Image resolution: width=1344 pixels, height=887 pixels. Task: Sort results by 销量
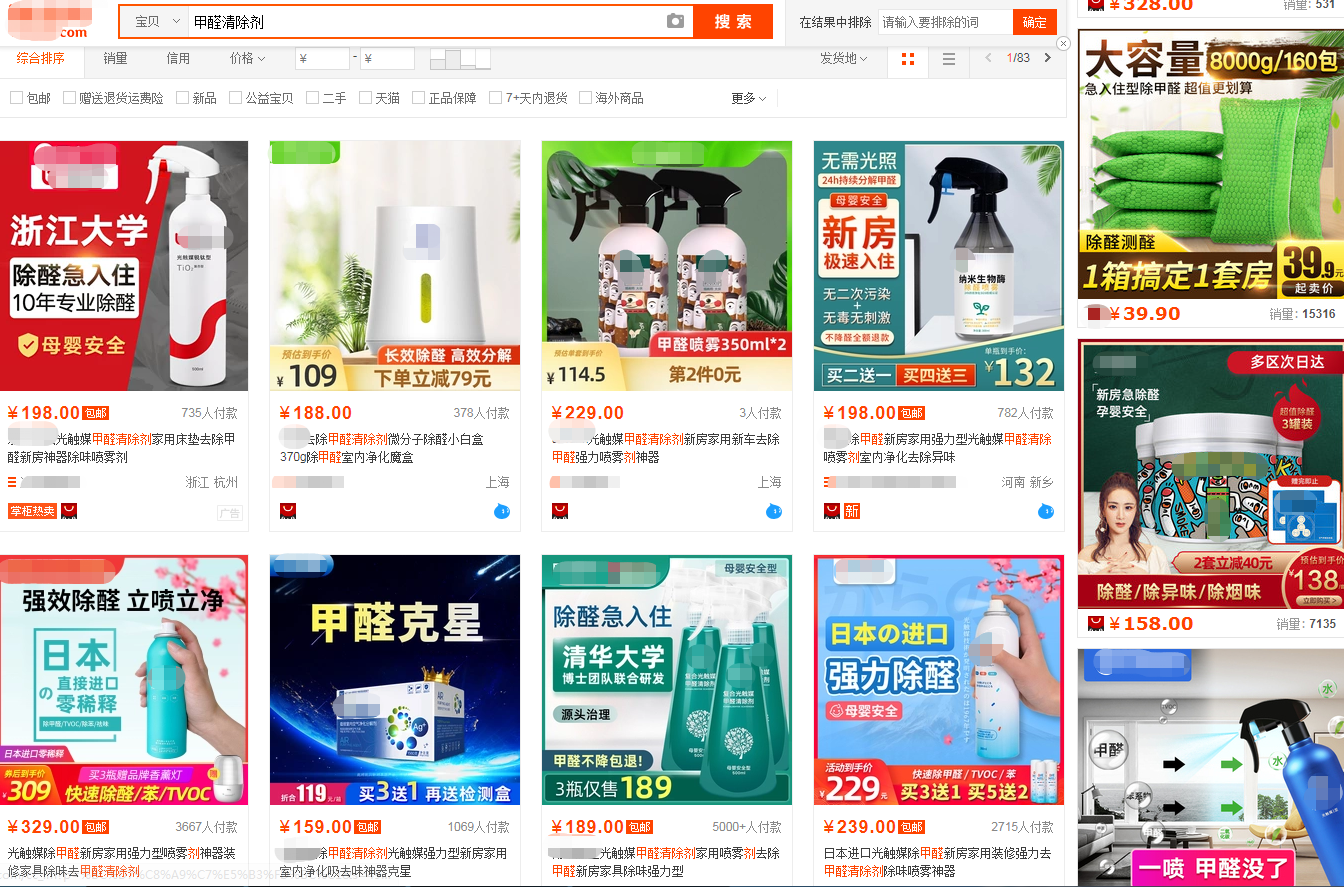click(115, 59)
